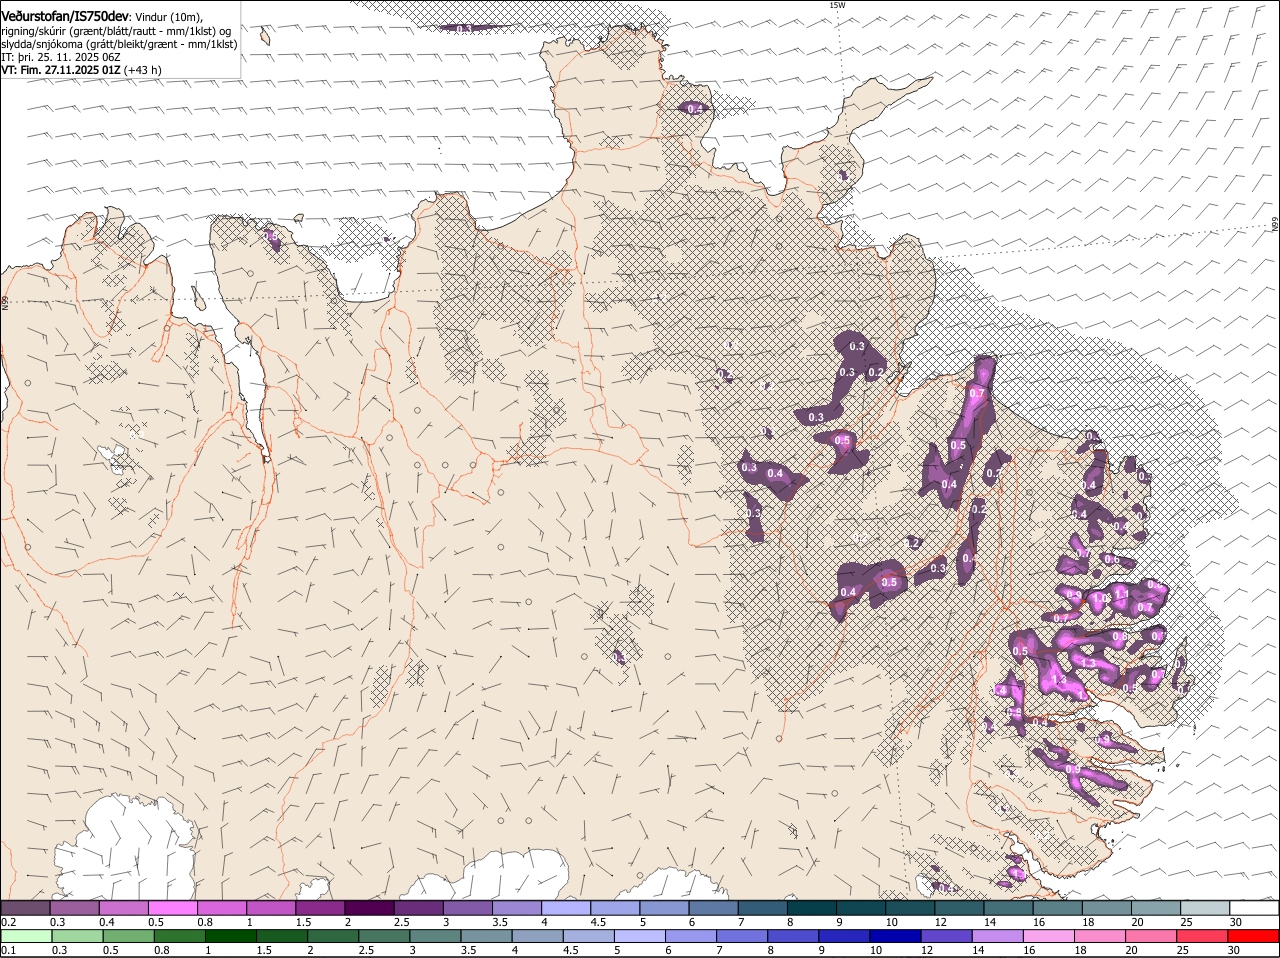
Task: Select the darkest green 1 snow swatch
Action: 230,936
